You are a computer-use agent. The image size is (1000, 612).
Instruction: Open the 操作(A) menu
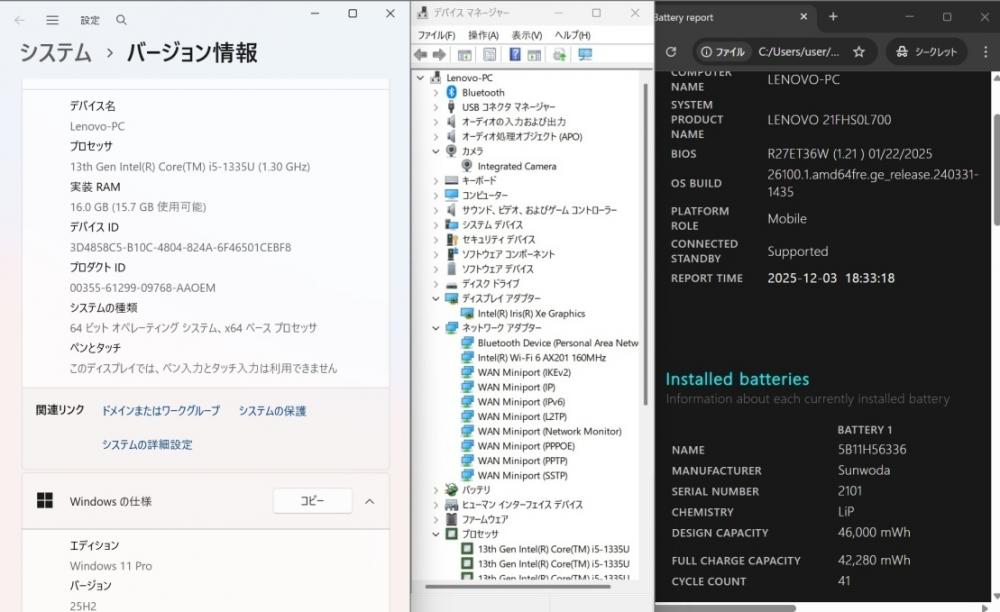(483, 35)
